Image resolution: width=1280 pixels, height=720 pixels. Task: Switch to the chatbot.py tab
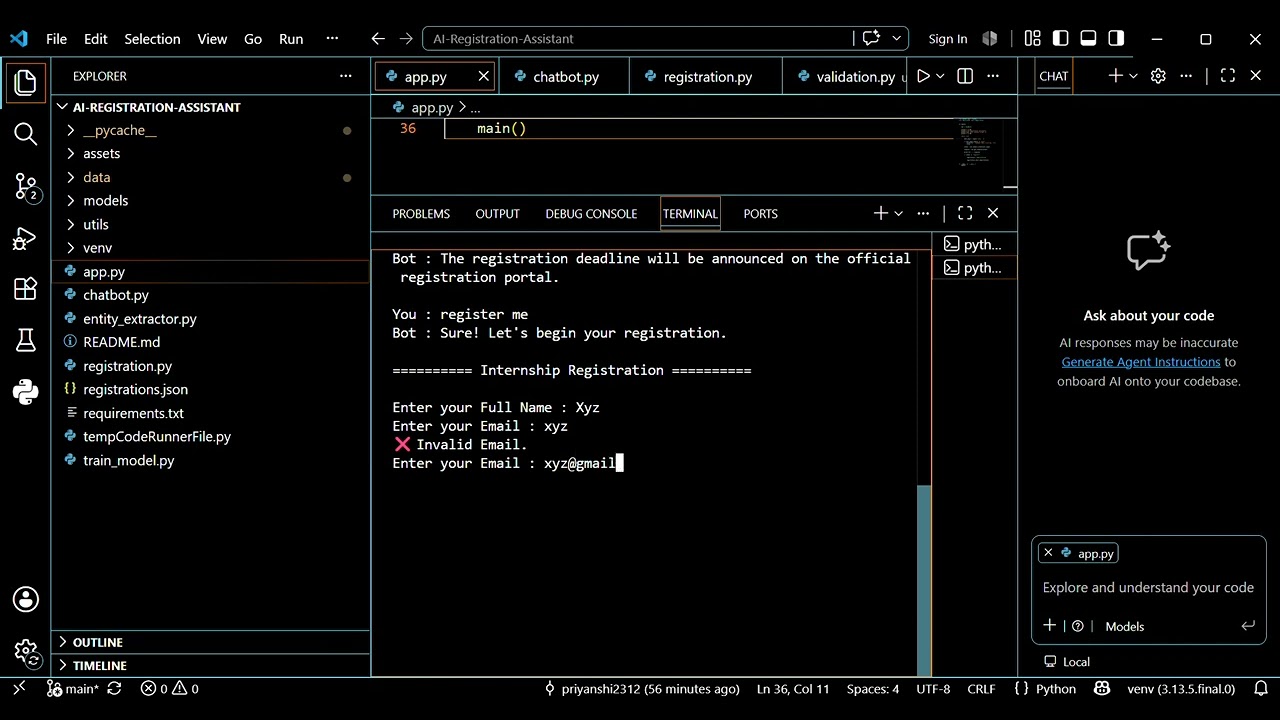coord(564,77)
